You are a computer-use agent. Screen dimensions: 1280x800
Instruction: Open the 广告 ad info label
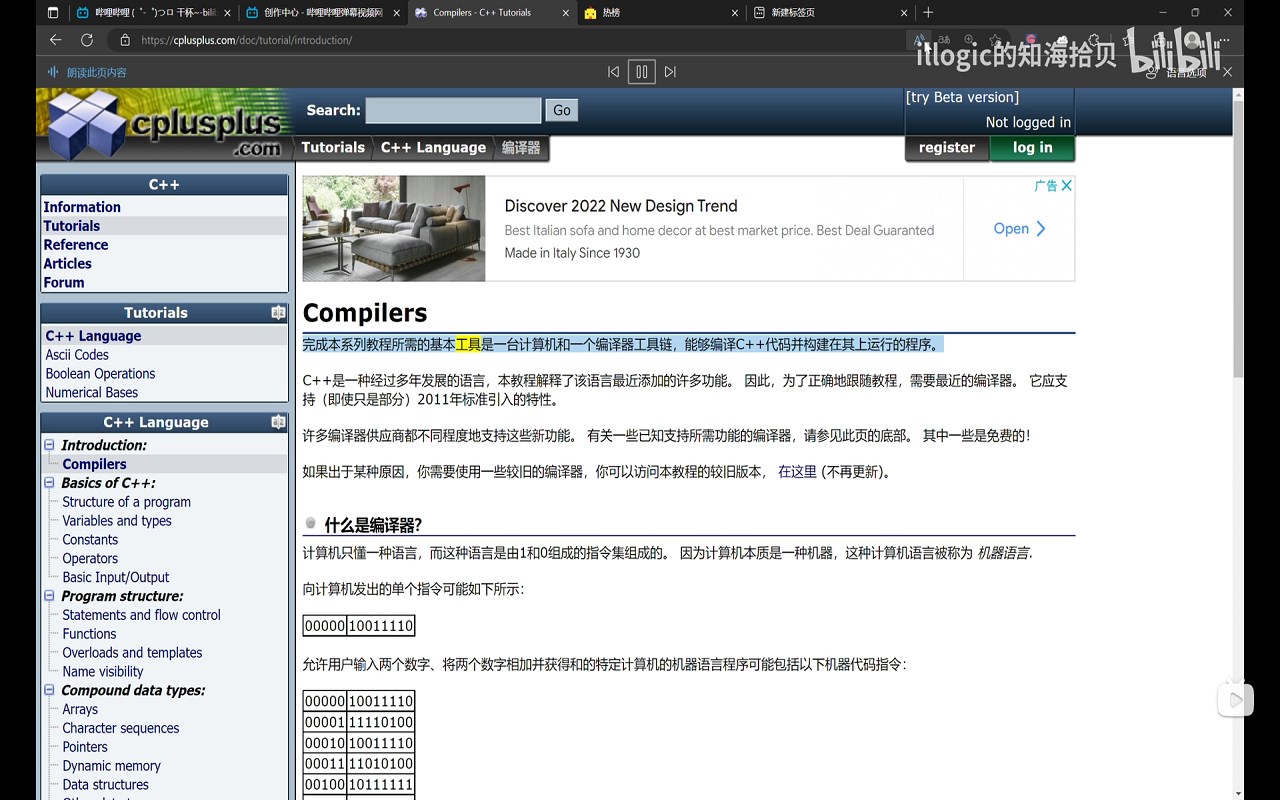(x=1046, y=185)
